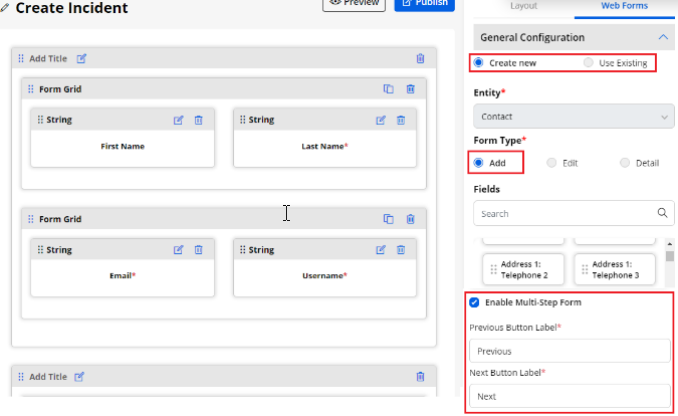678x416 pixels.
Task: Delete the second Form Grid
Action: point(410,219)
